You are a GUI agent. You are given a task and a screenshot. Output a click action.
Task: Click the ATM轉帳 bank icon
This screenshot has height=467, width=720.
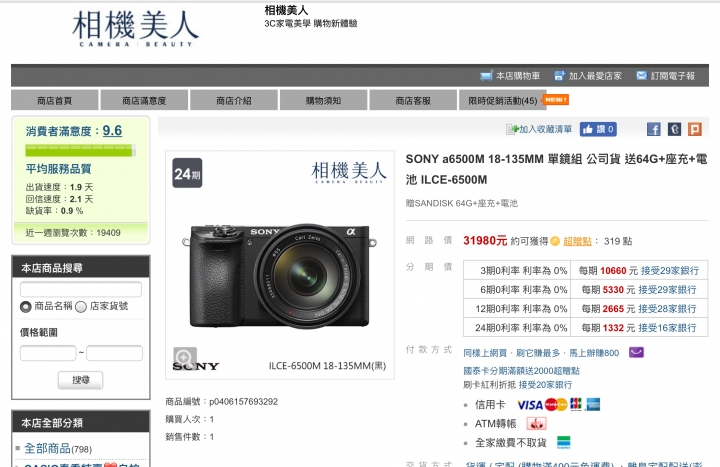(x=536, y=424)
